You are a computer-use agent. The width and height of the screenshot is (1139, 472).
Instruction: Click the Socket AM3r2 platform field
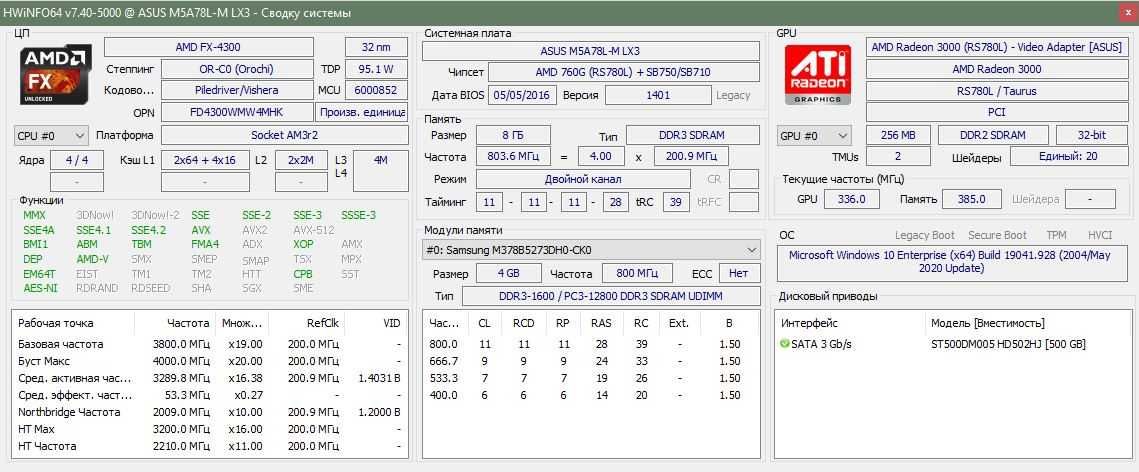point(285,136)
